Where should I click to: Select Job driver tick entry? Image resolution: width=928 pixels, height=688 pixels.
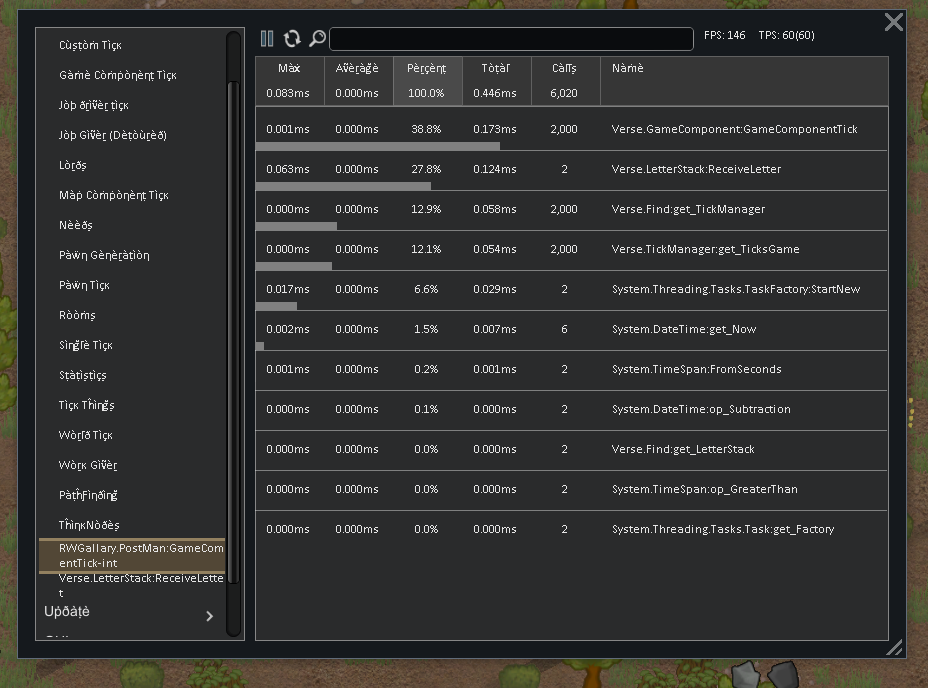coord(94,105)
